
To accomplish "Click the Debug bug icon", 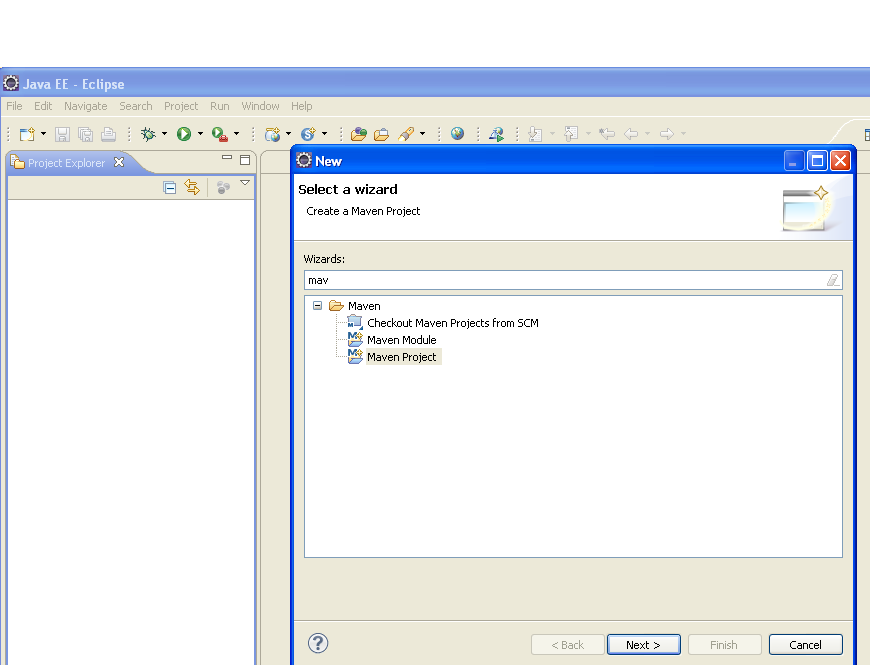I will pyautogui.click(x=148, y=134).
